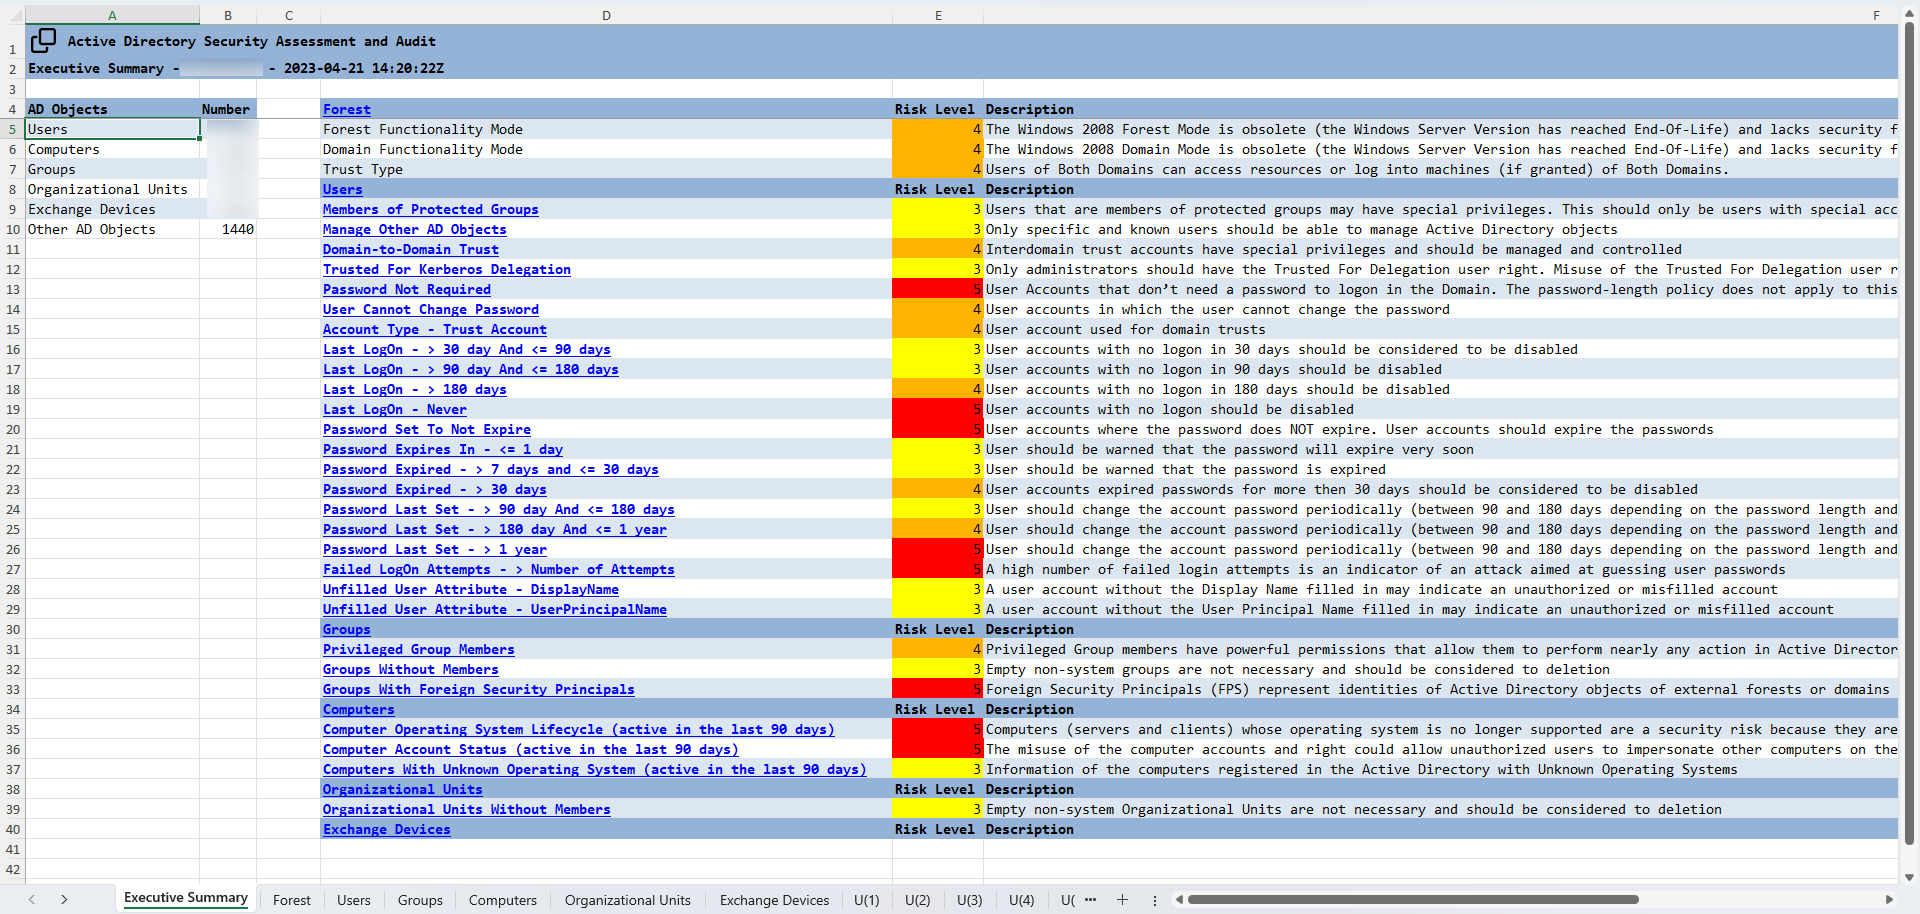Select the 1440 value cell
The height and width of the screenshot is (914, 1920).
pyautogui.click(x=228, y=229)
